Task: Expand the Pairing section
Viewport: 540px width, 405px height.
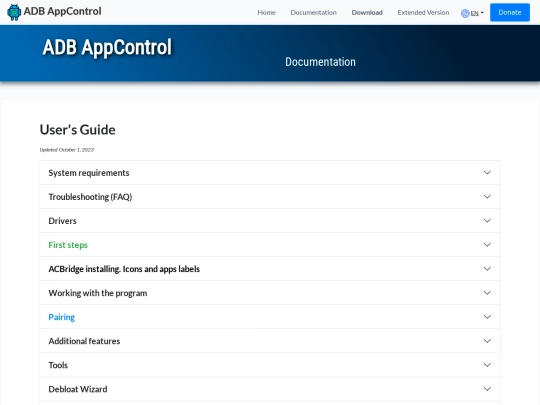Action: (270, 317)
